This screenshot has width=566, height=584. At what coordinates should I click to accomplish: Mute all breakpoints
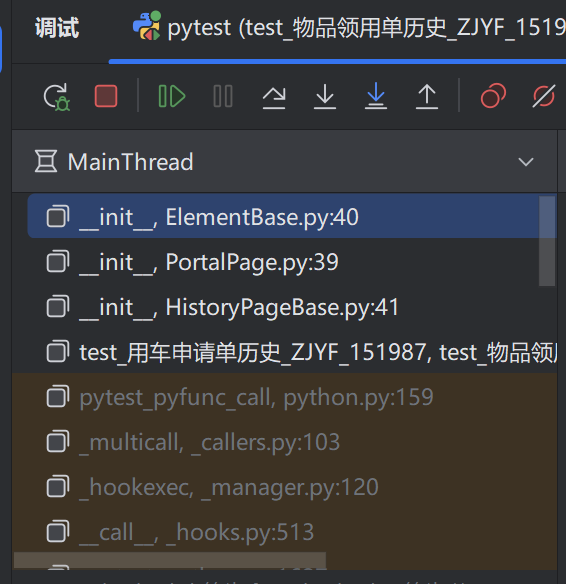(x=544, y=96)
